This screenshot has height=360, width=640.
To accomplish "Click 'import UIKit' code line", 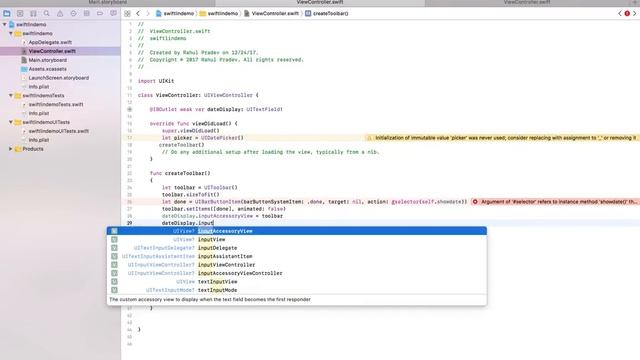I will click(x=156, y=81).
